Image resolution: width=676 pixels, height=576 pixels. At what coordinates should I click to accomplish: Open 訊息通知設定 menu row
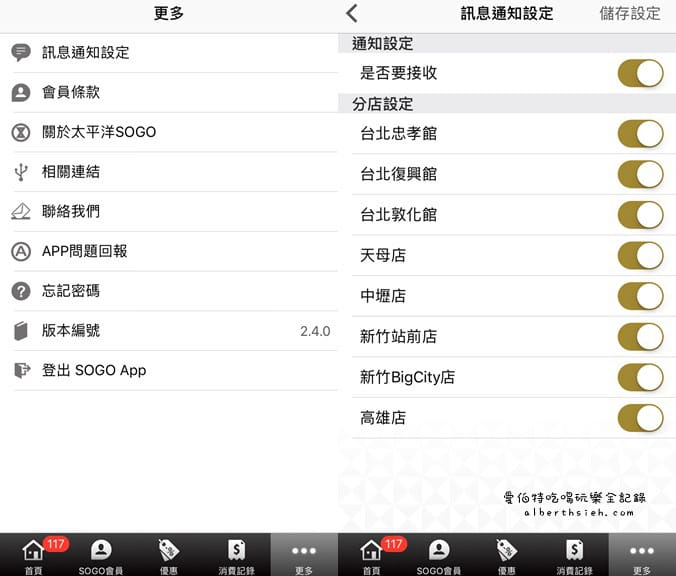coord(169,53)
